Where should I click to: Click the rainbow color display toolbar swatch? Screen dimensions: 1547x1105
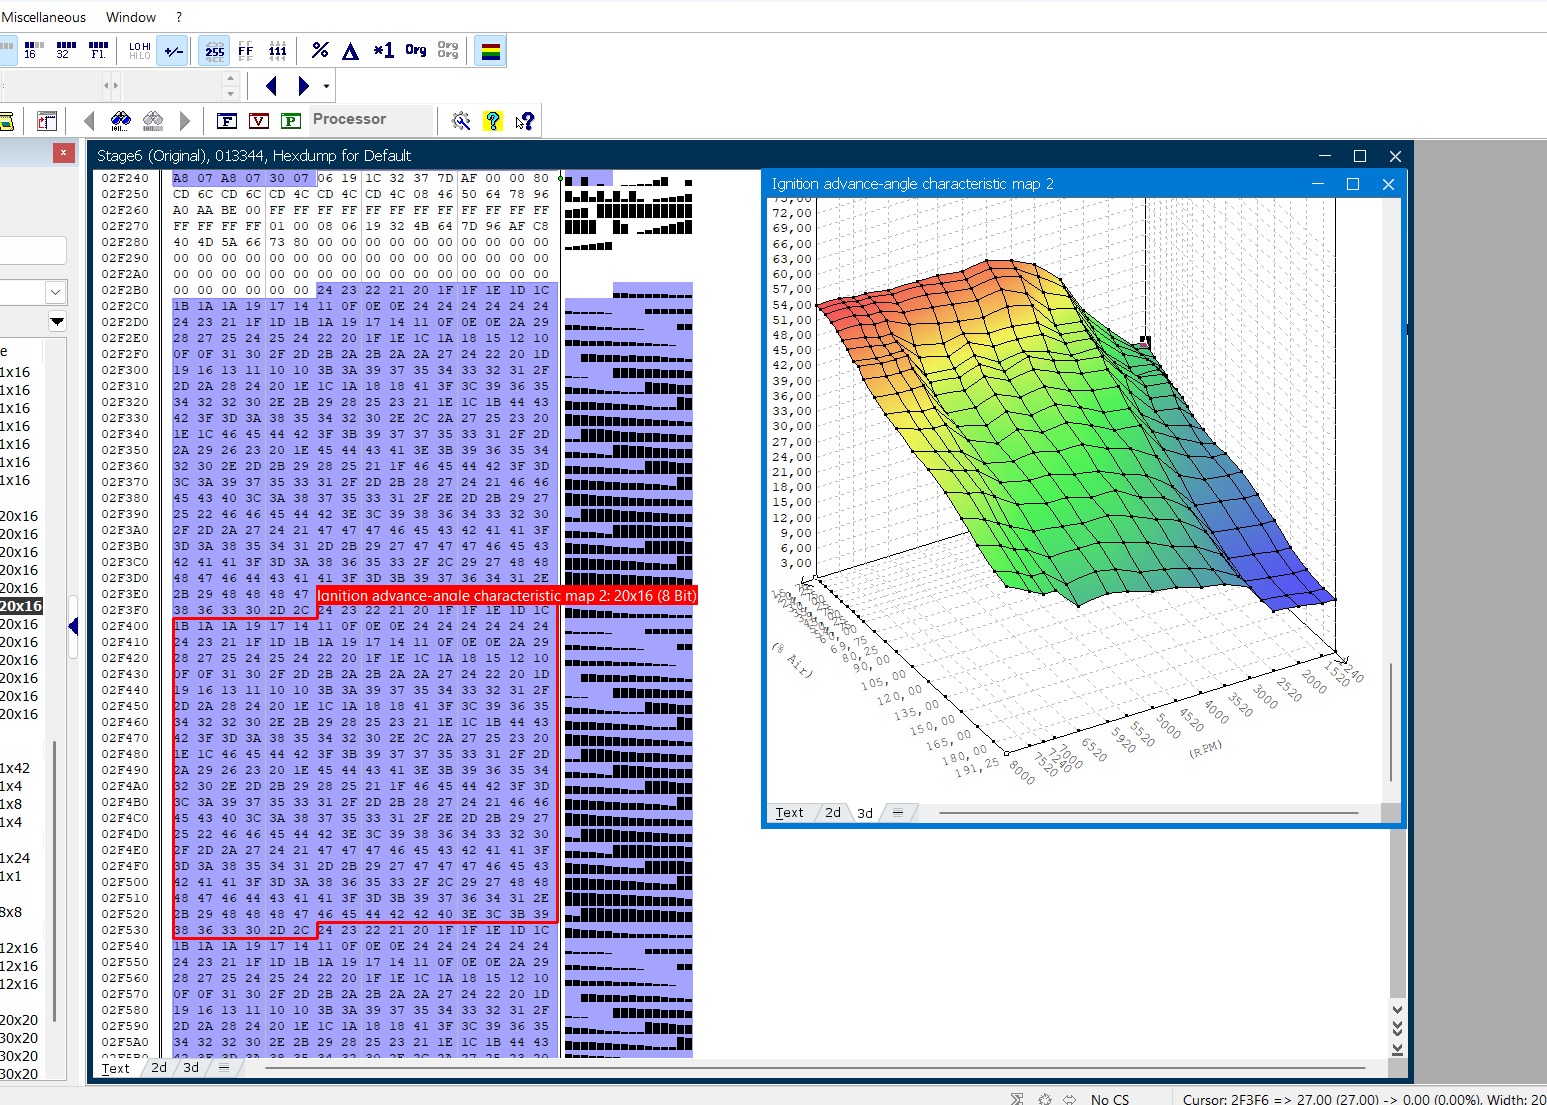click(490, 50)
